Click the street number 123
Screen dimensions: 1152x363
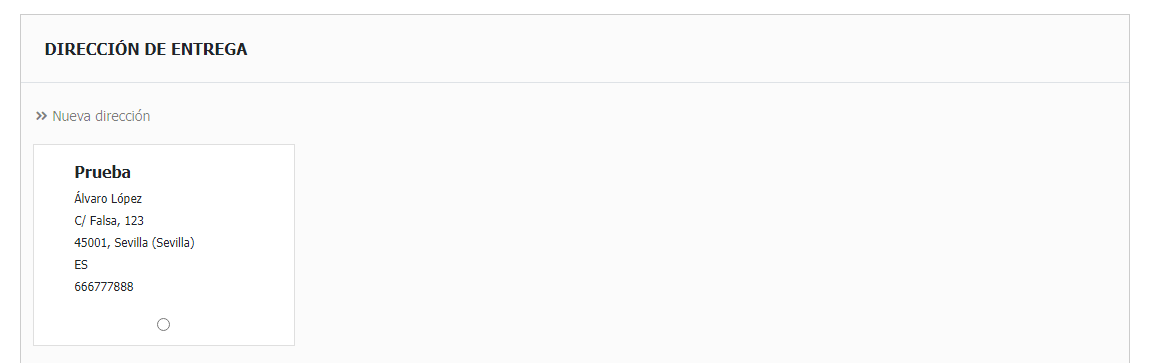134,220
